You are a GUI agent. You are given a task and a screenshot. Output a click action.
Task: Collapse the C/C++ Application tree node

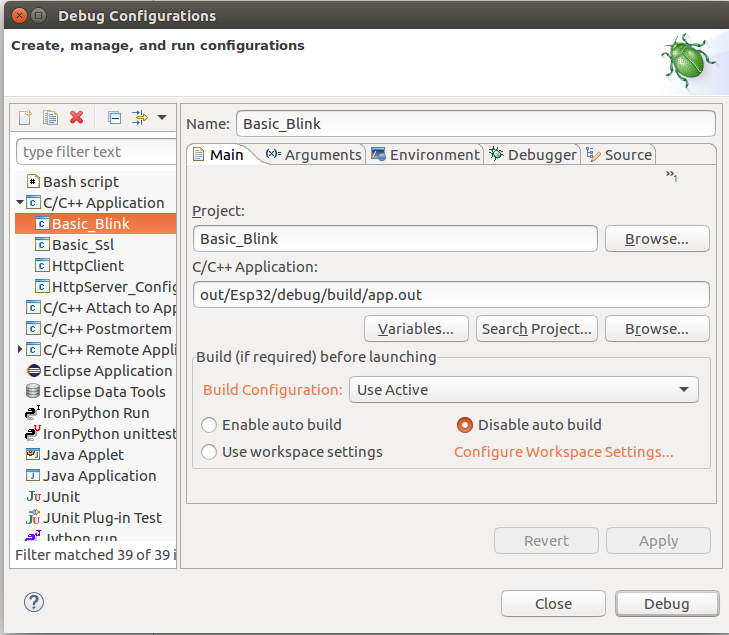[x=20, y=203]
